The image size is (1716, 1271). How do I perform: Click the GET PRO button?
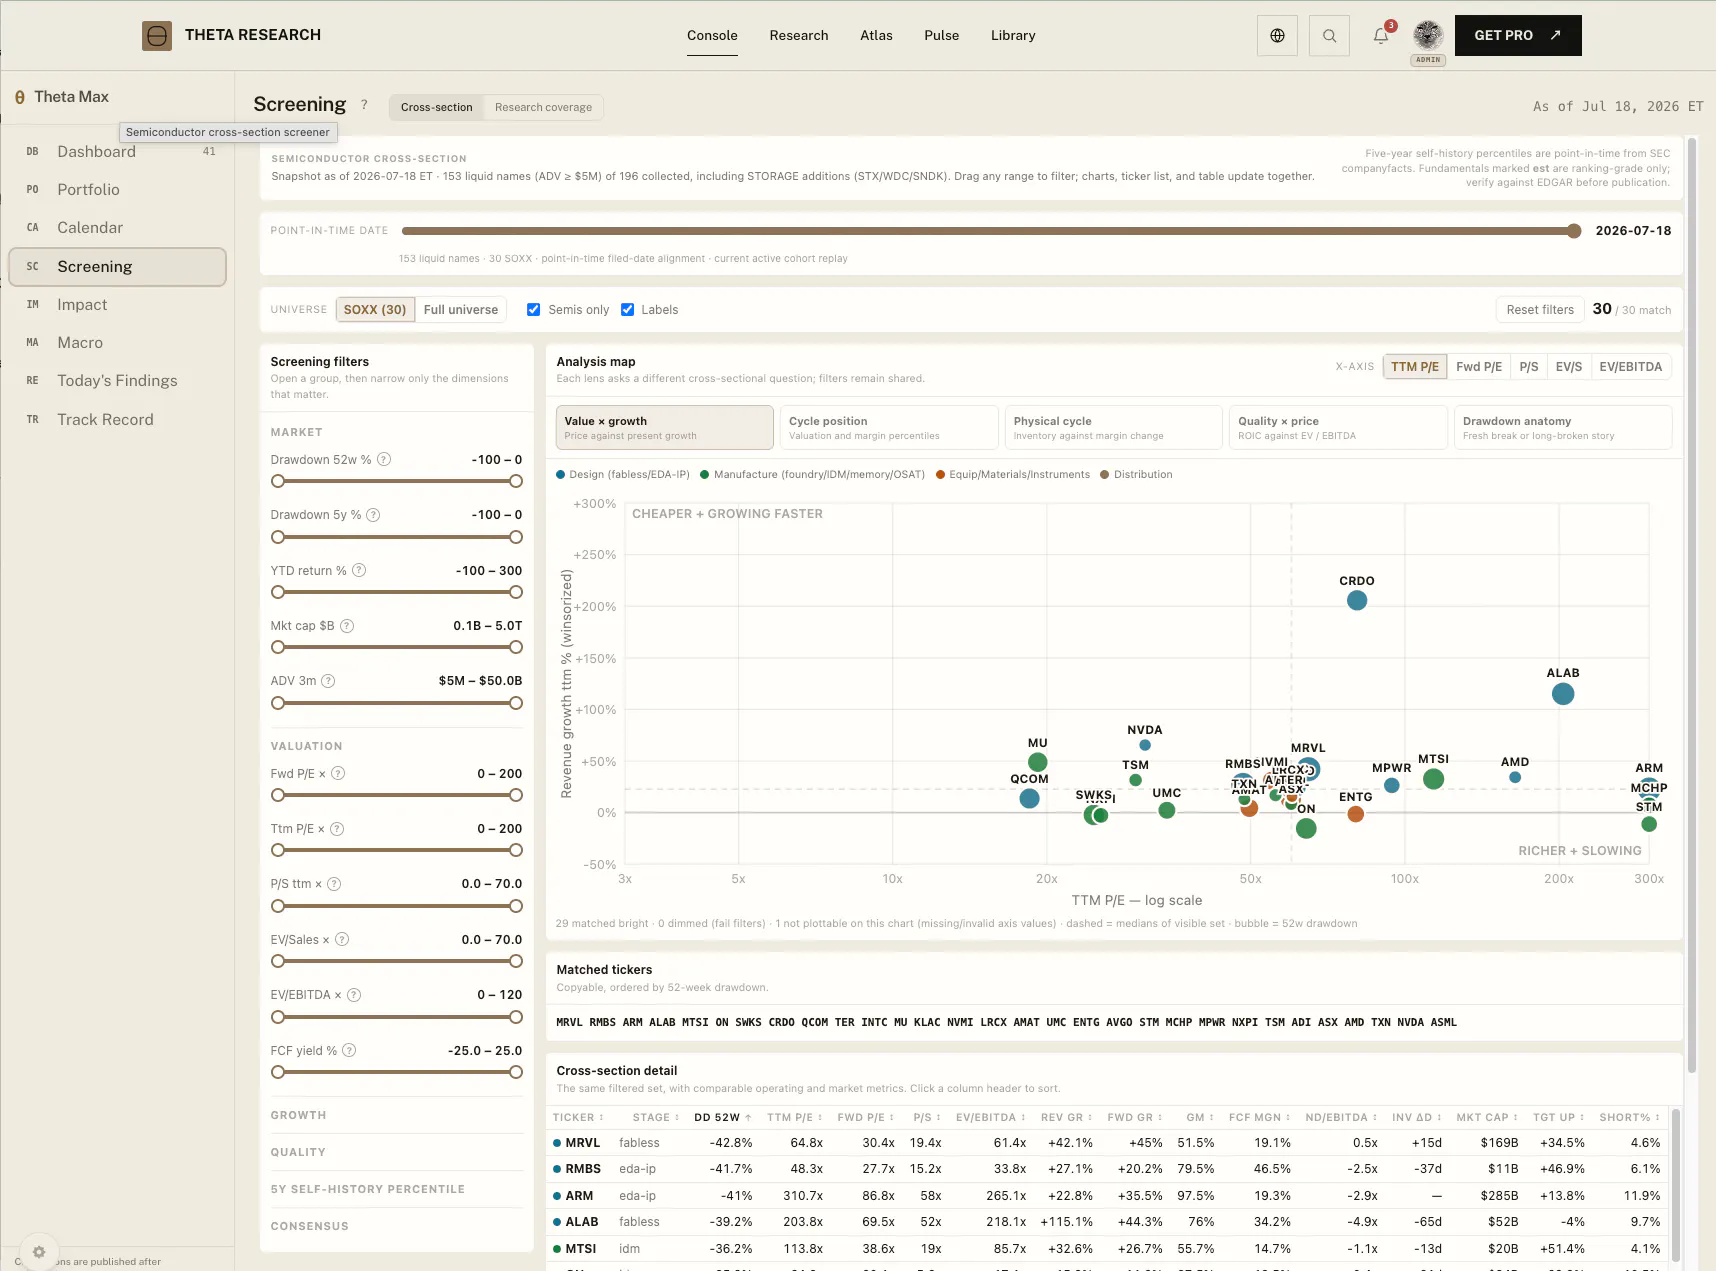coord(1518,36)
